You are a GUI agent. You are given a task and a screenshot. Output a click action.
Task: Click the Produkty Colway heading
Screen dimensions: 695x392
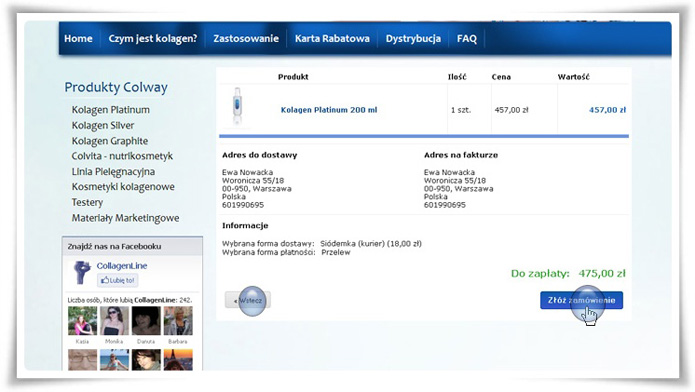point(116,87)
